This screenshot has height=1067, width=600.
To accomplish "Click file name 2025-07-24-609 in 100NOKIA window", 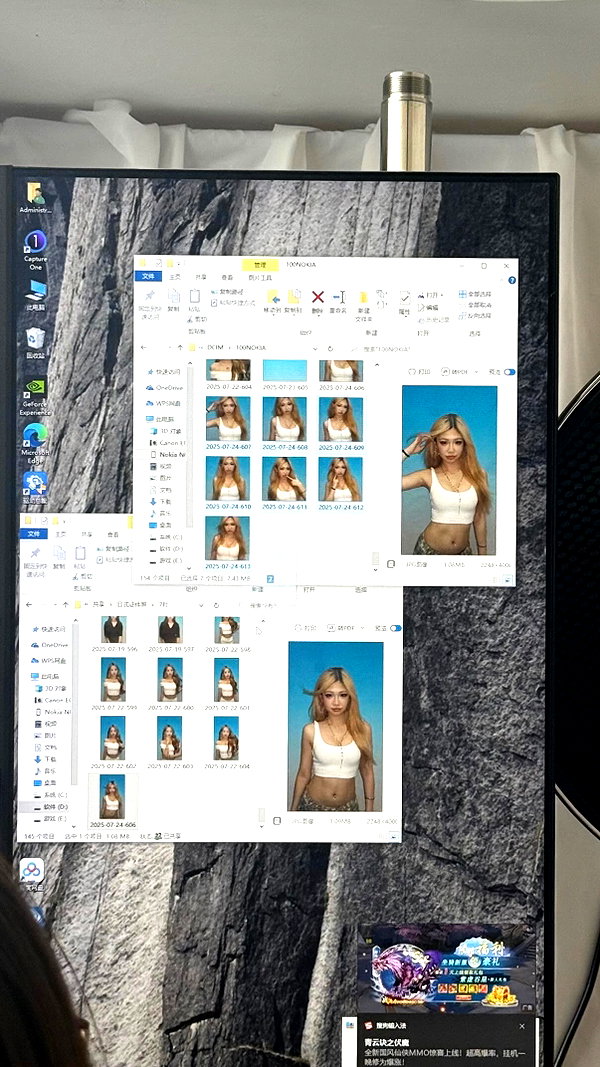I will pyautogui.click(x=341, y=447).
